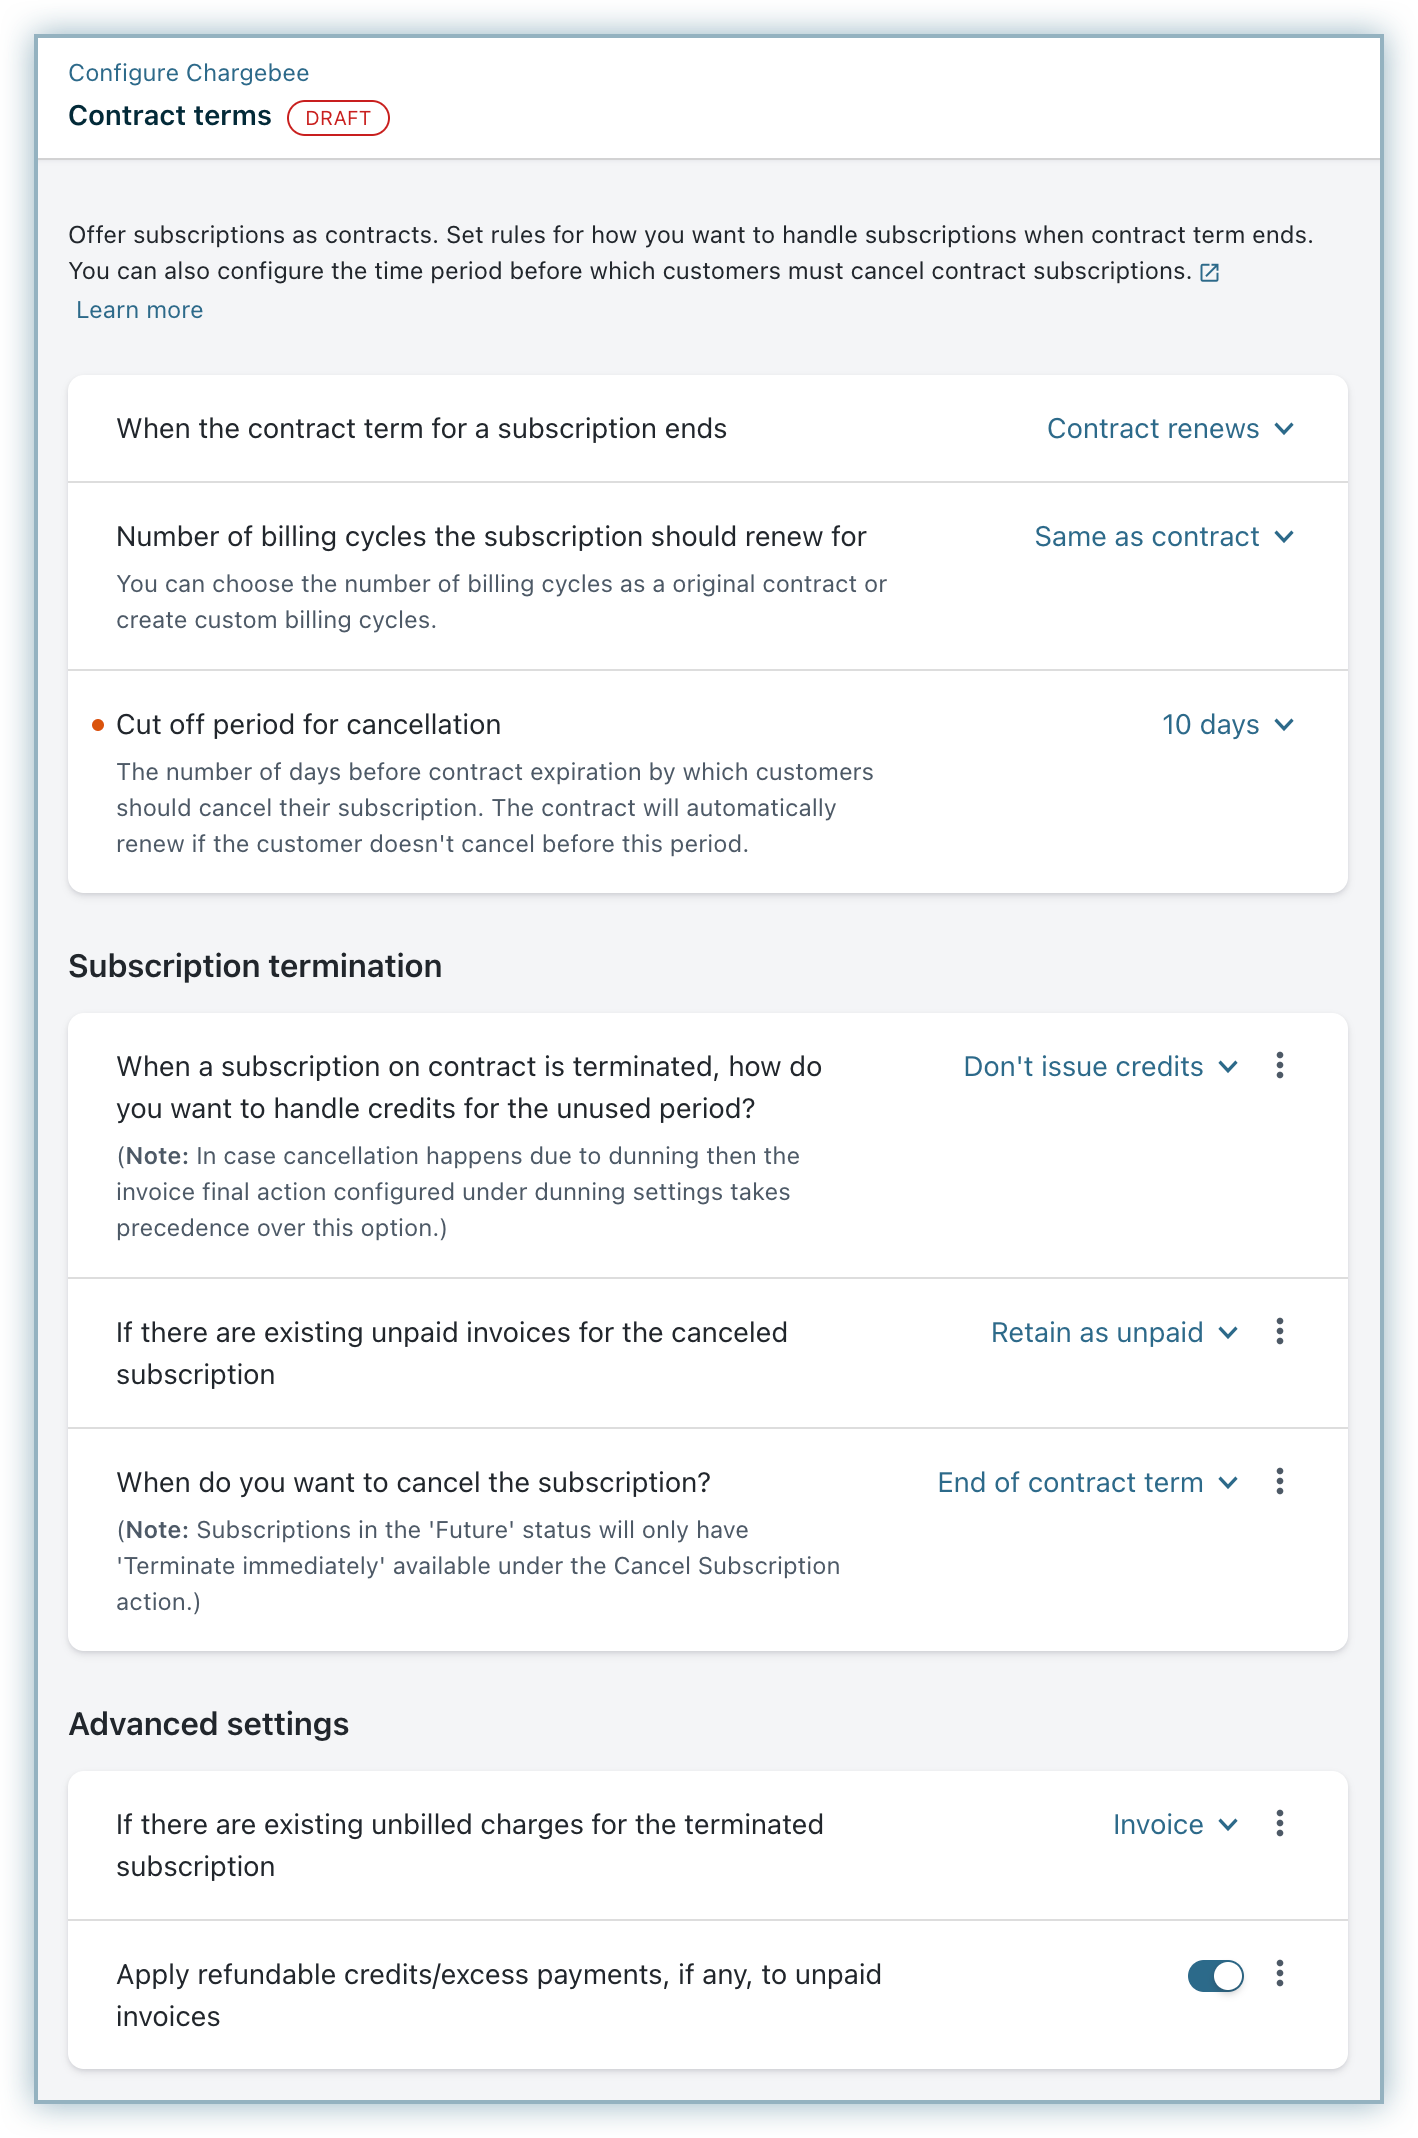The image size is (1418, 2138).
Task: Open kebab menu for refundable credits setting
Action: [x=1279, y=1974]
